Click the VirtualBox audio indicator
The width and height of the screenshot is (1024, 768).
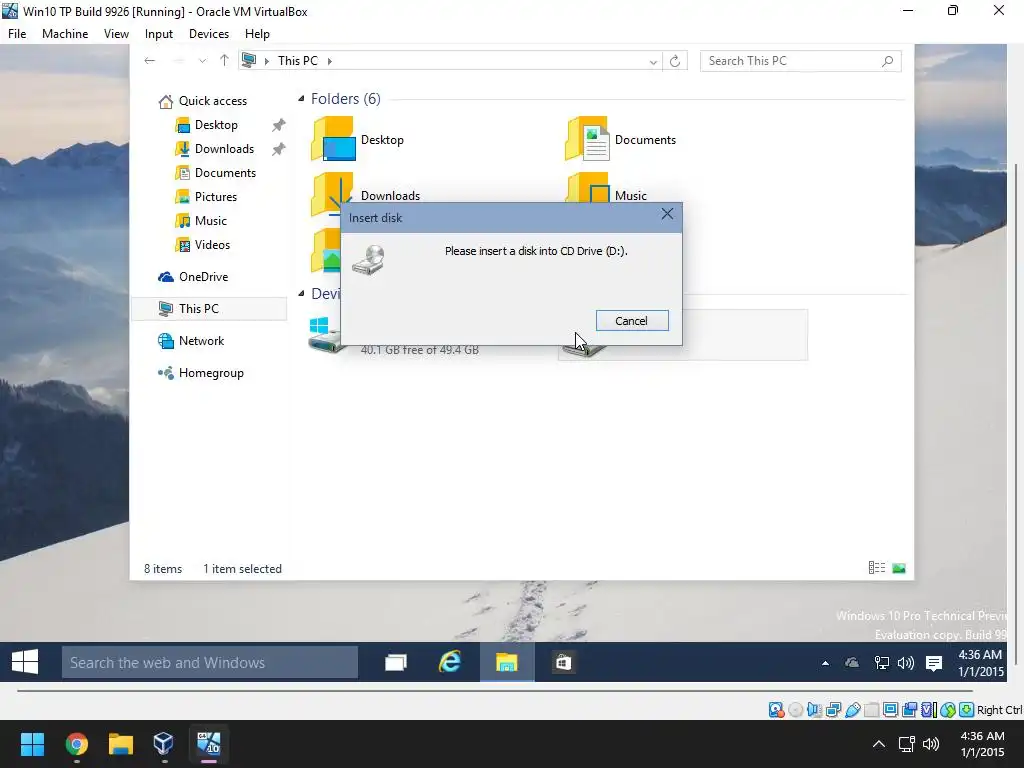[x=814, y=710]
